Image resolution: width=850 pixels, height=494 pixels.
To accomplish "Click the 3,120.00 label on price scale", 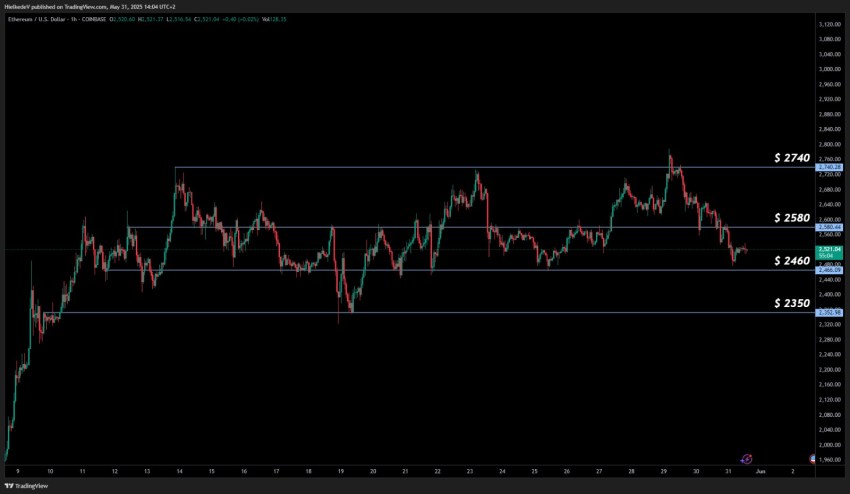I will pos(827,24).
